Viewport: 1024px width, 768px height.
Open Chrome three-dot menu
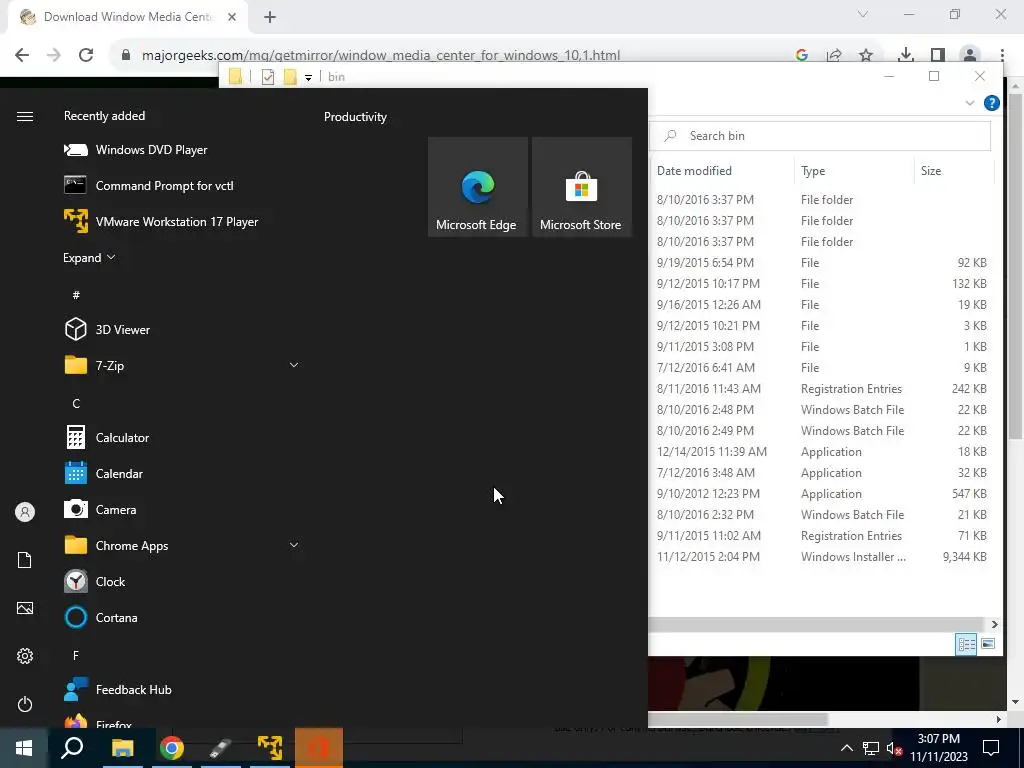click(x=1002, y=55)
